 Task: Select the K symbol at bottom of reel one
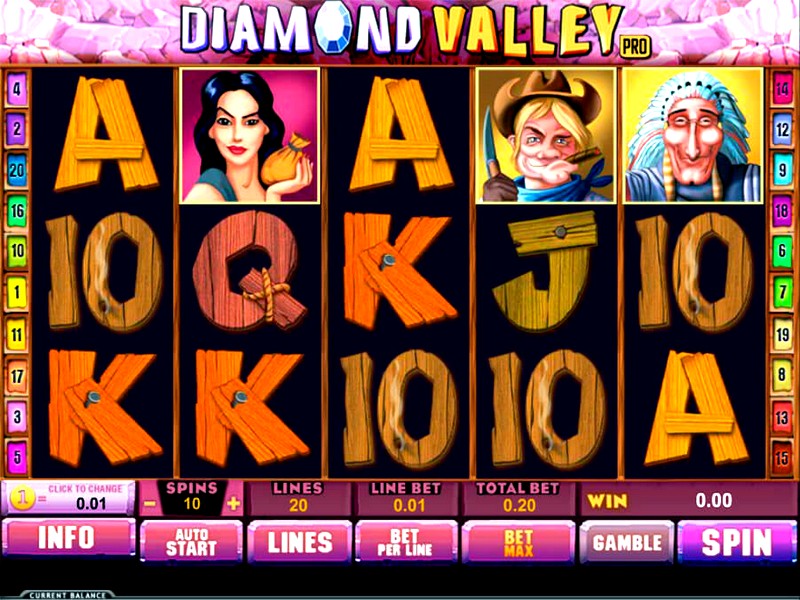104,408
